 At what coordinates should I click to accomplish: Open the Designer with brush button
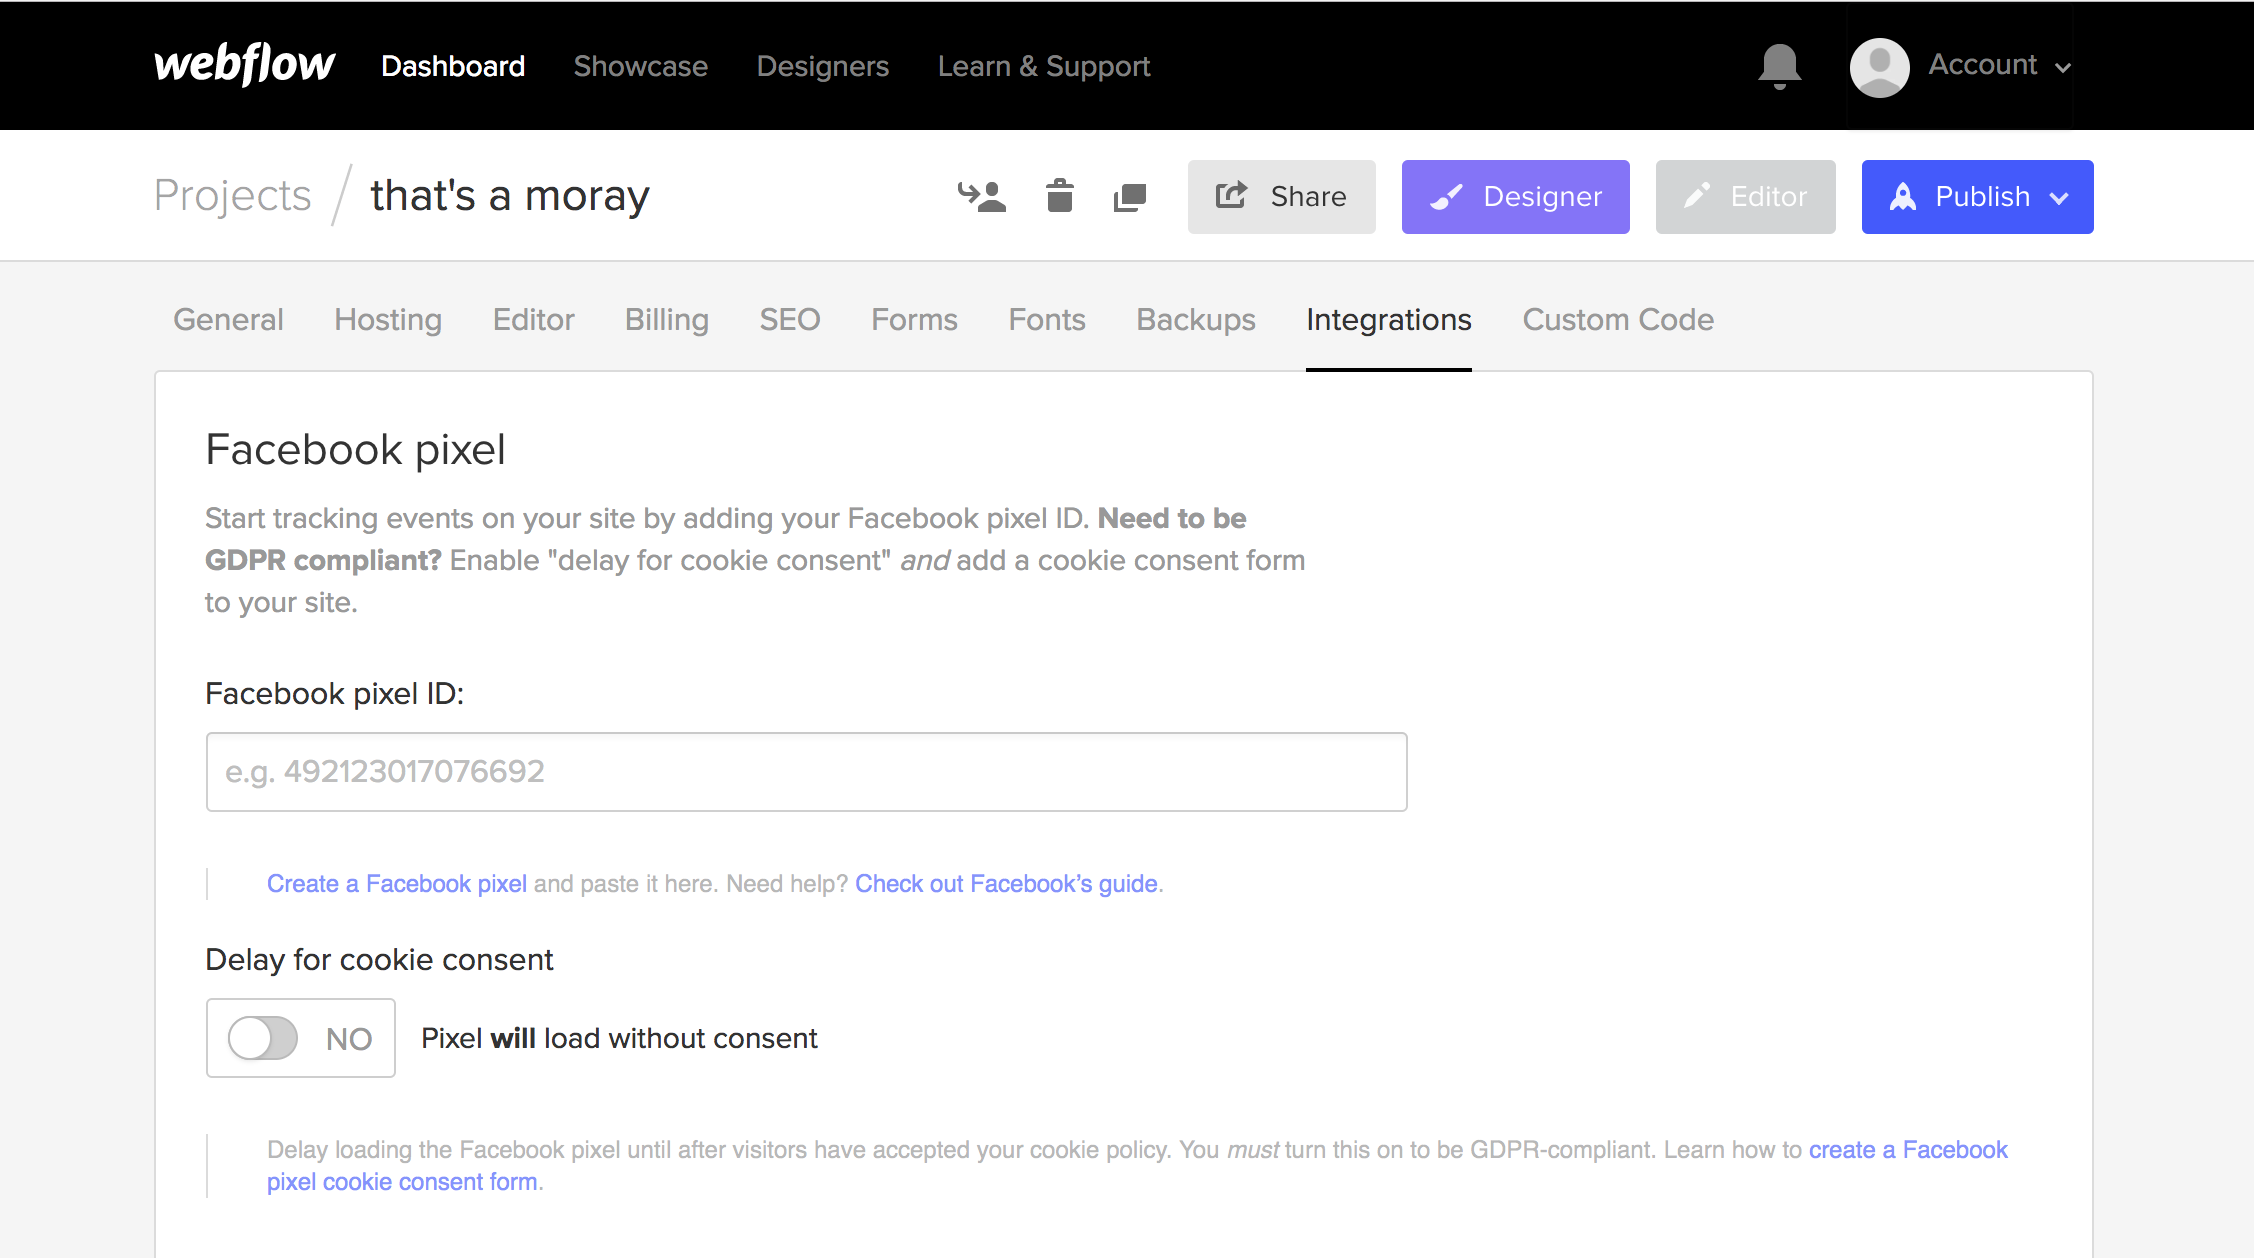(x=1515, y=197)
